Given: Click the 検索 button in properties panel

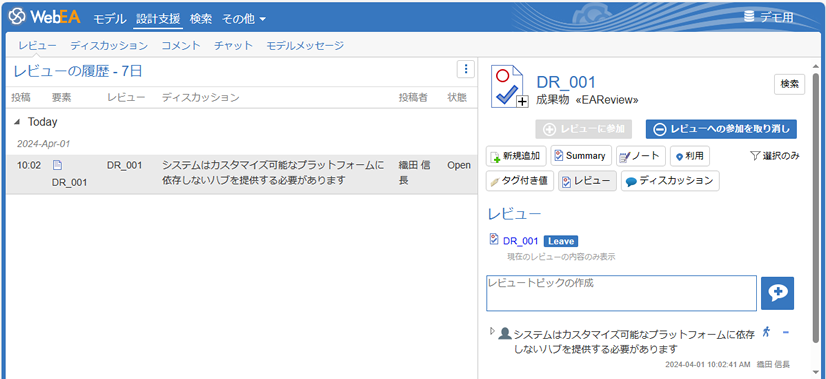Looking at the screenshot, I should [x=789, y=84].
